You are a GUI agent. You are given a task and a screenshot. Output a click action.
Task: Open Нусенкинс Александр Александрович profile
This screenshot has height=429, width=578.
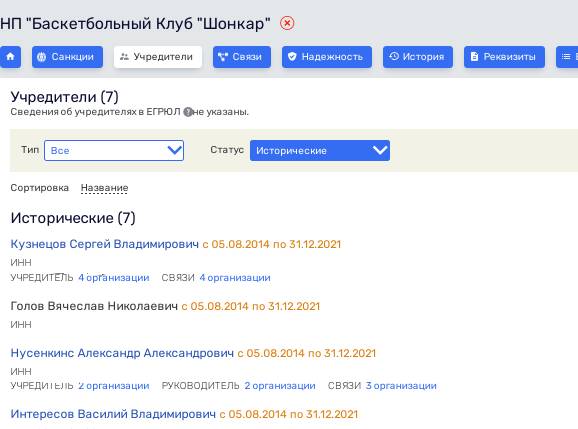pos(122,353)
